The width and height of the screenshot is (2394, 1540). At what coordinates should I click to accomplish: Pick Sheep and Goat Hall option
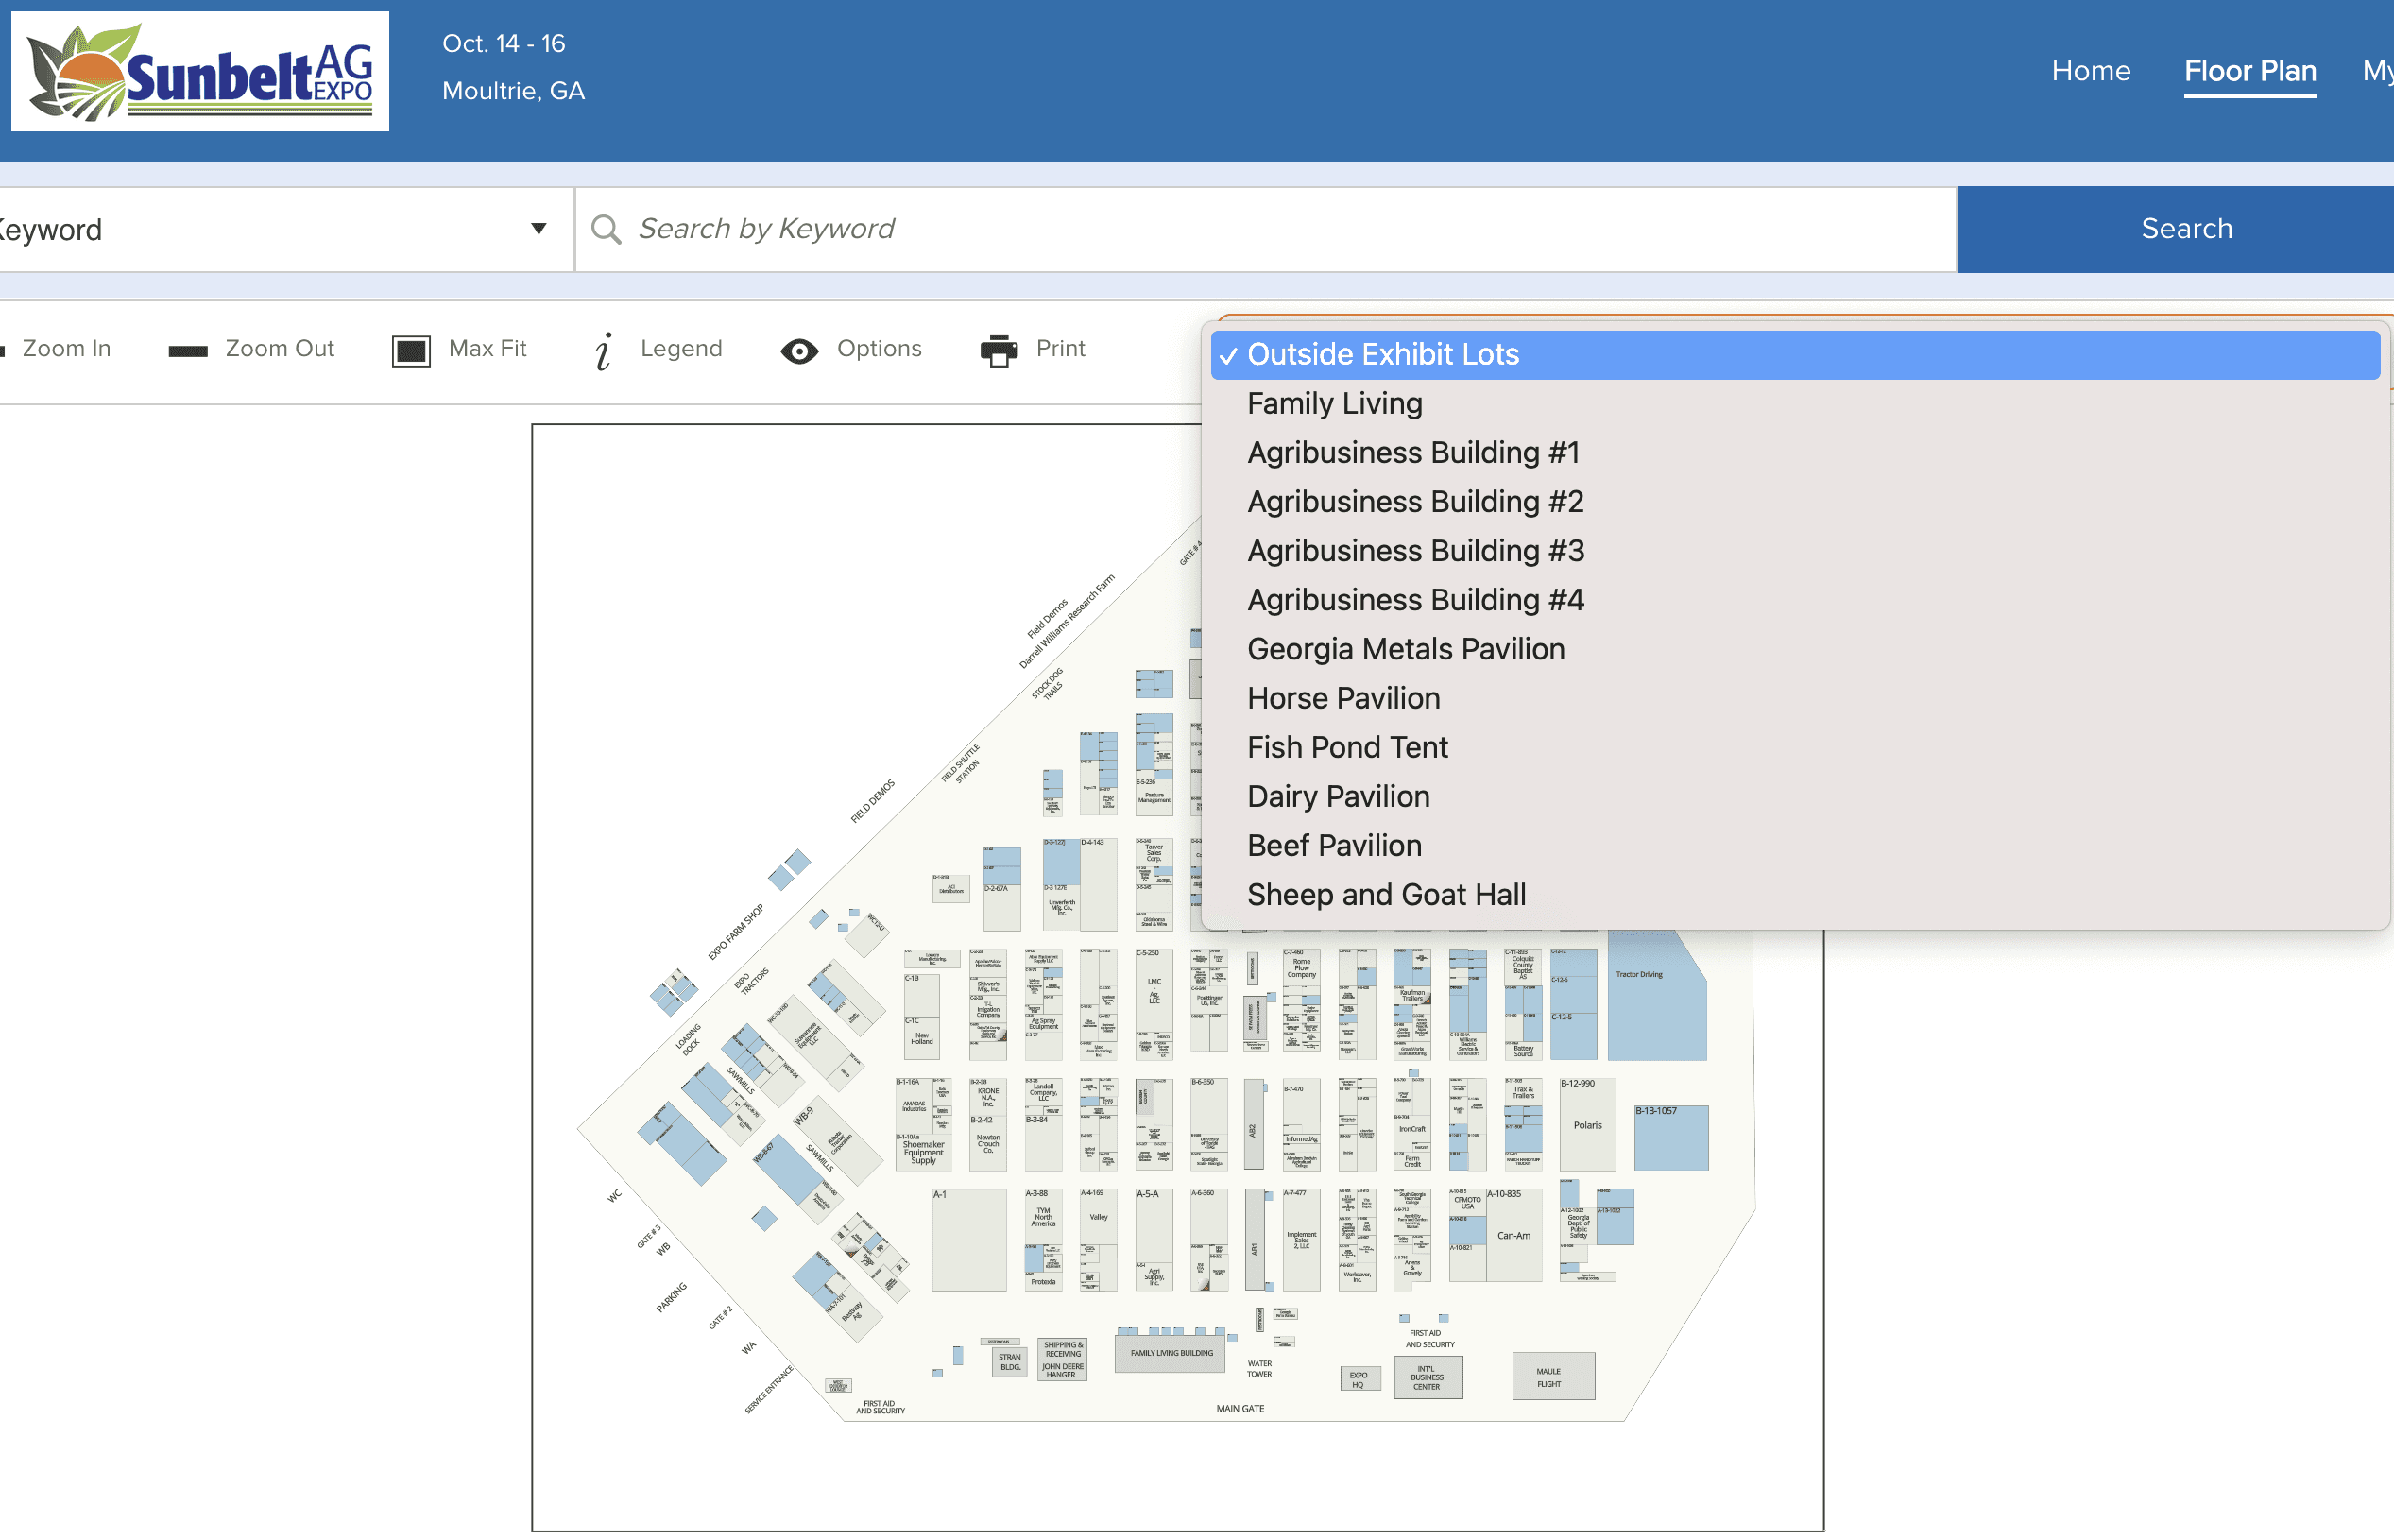coord(1386,895)
